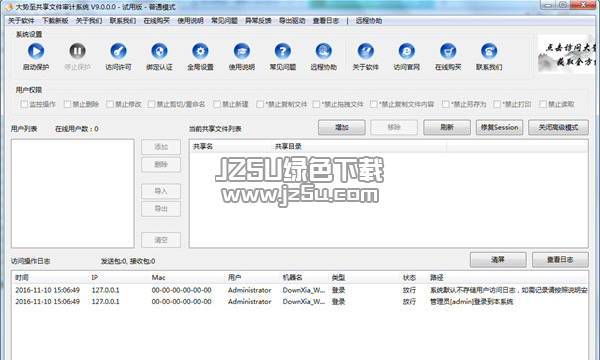Tick the 禁止删除 checkbox
The width and height of the screenshot is (600, 360).
pos(67,104)
